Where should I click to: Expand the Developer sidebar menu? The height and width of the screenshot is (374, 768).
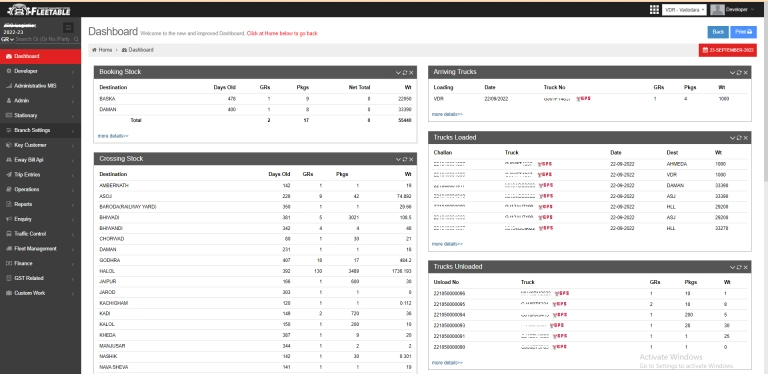coord(40,71)
